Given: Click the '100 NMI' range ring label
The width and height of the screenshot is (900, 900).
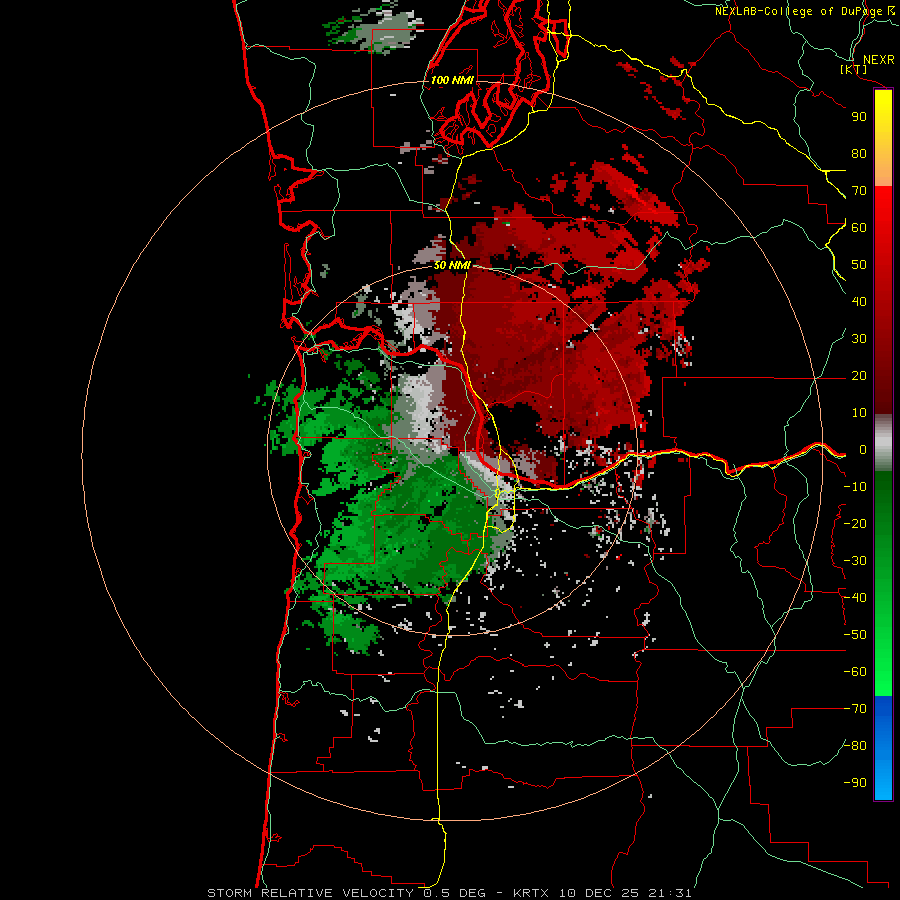Looking at the screenshot, I should coord(452,80).
